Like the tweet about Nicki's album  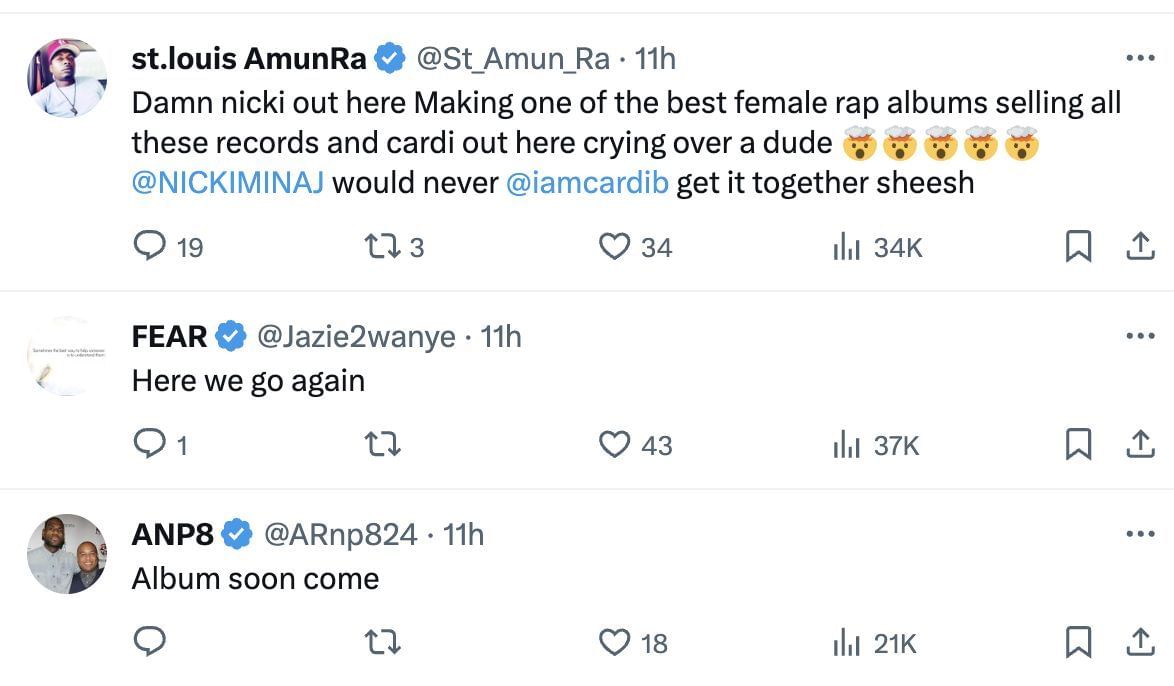click(613, 246)
